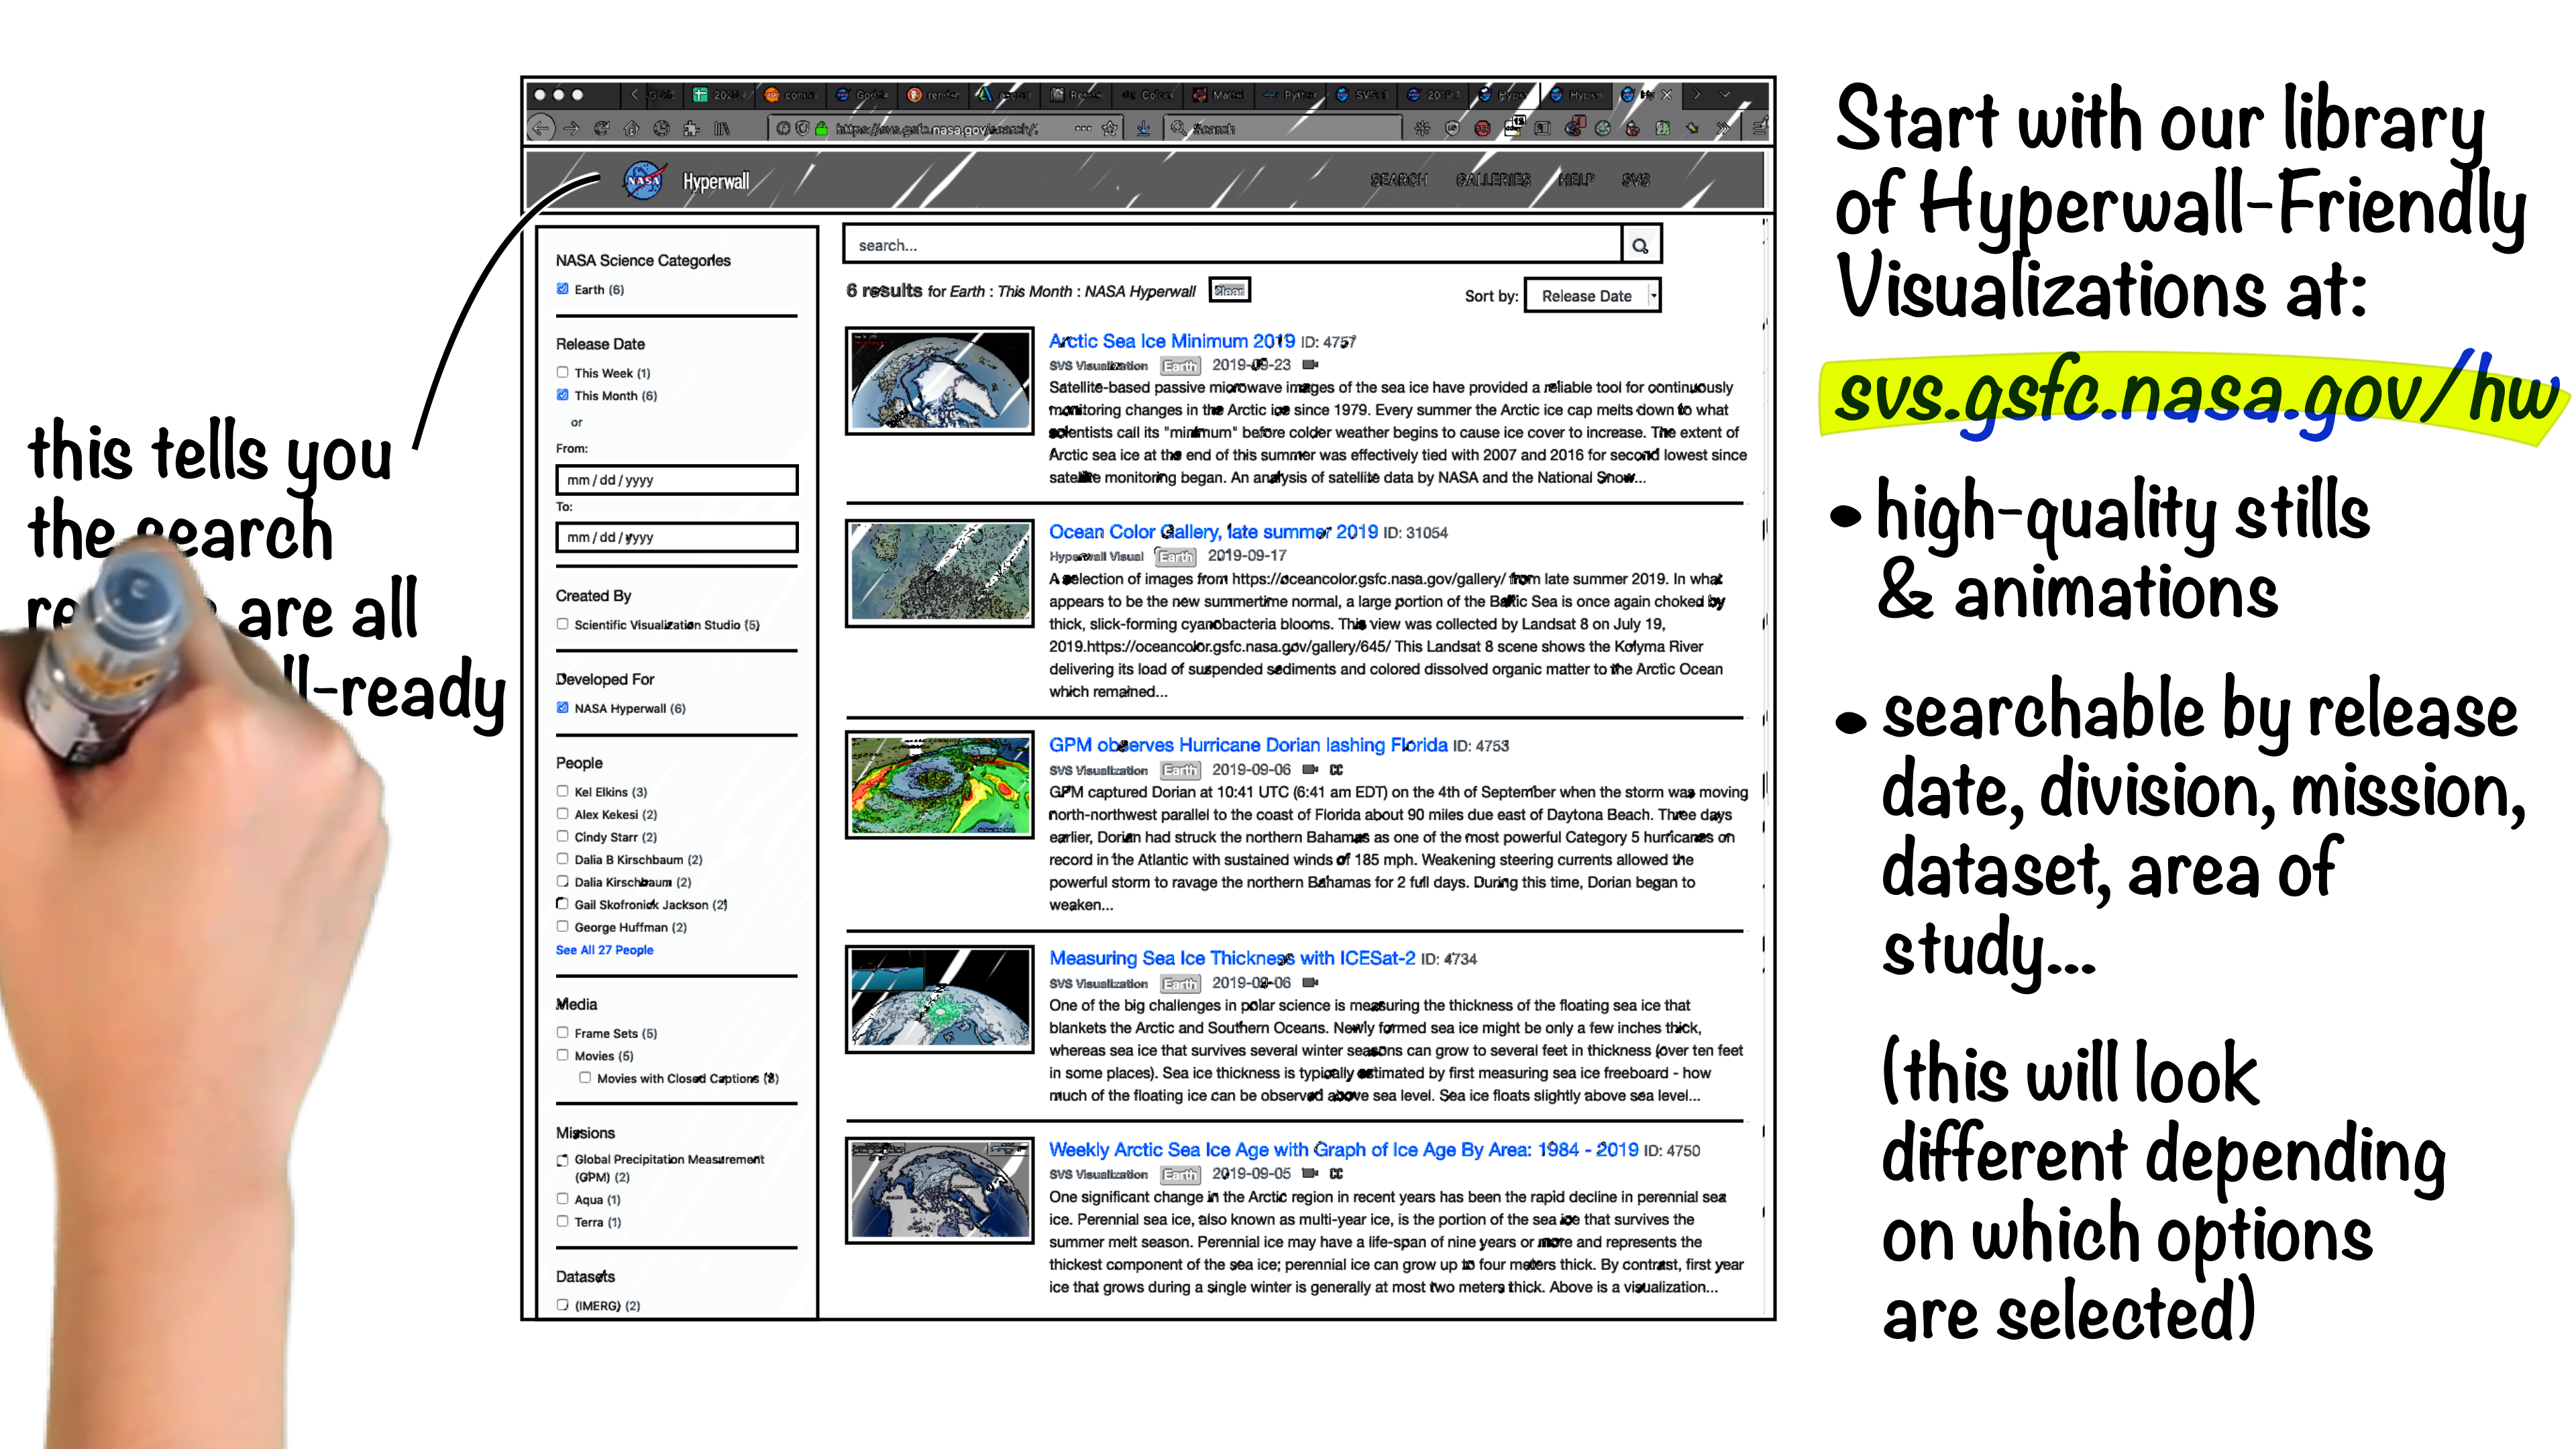The height and width of the screenshot is (1449, 2576).
Task: Open the SEARCH nav item
Action: click(x=1398, y=180)
